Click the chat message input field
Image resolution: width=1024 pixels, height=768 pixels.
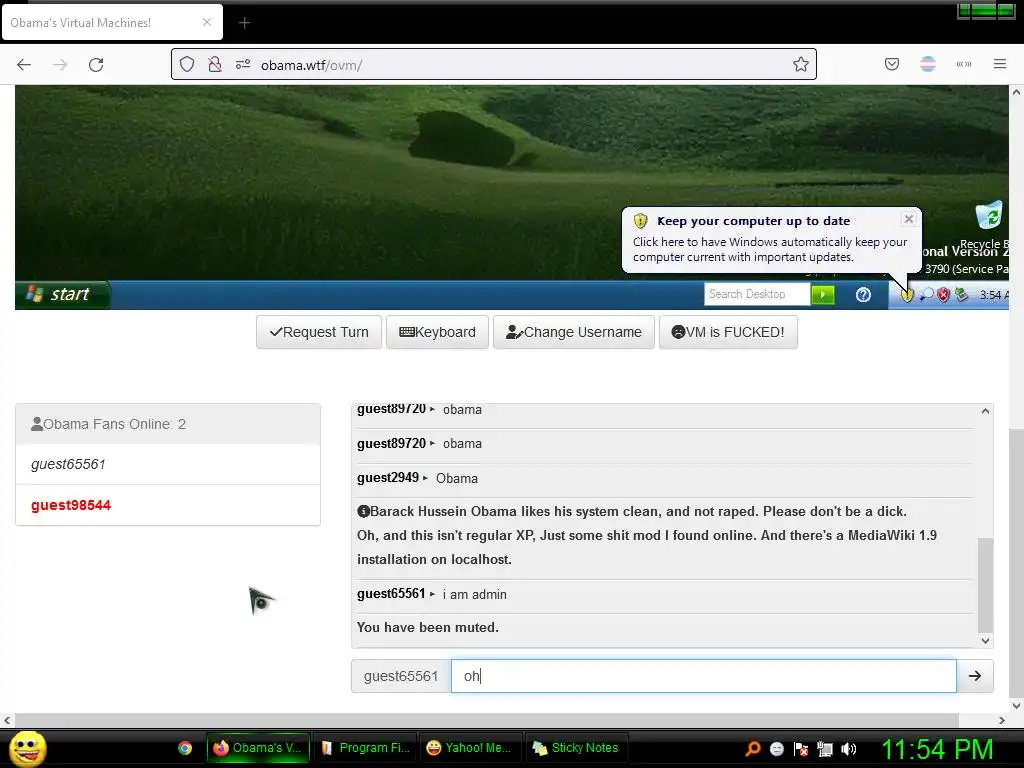(703, 676)
